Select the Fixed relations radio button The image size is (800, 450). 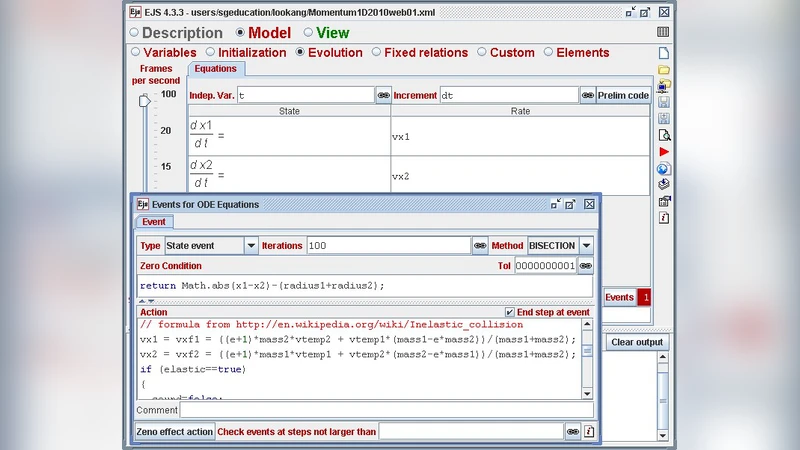tap(376, 52)
